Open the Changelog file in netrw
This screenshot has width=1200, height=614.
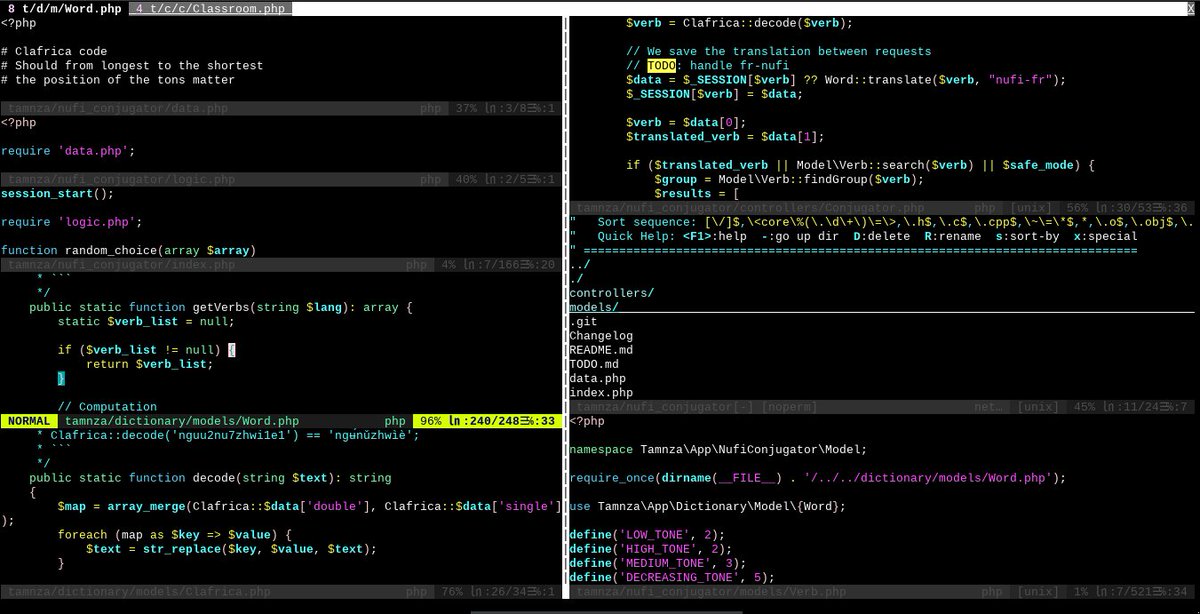601,336
